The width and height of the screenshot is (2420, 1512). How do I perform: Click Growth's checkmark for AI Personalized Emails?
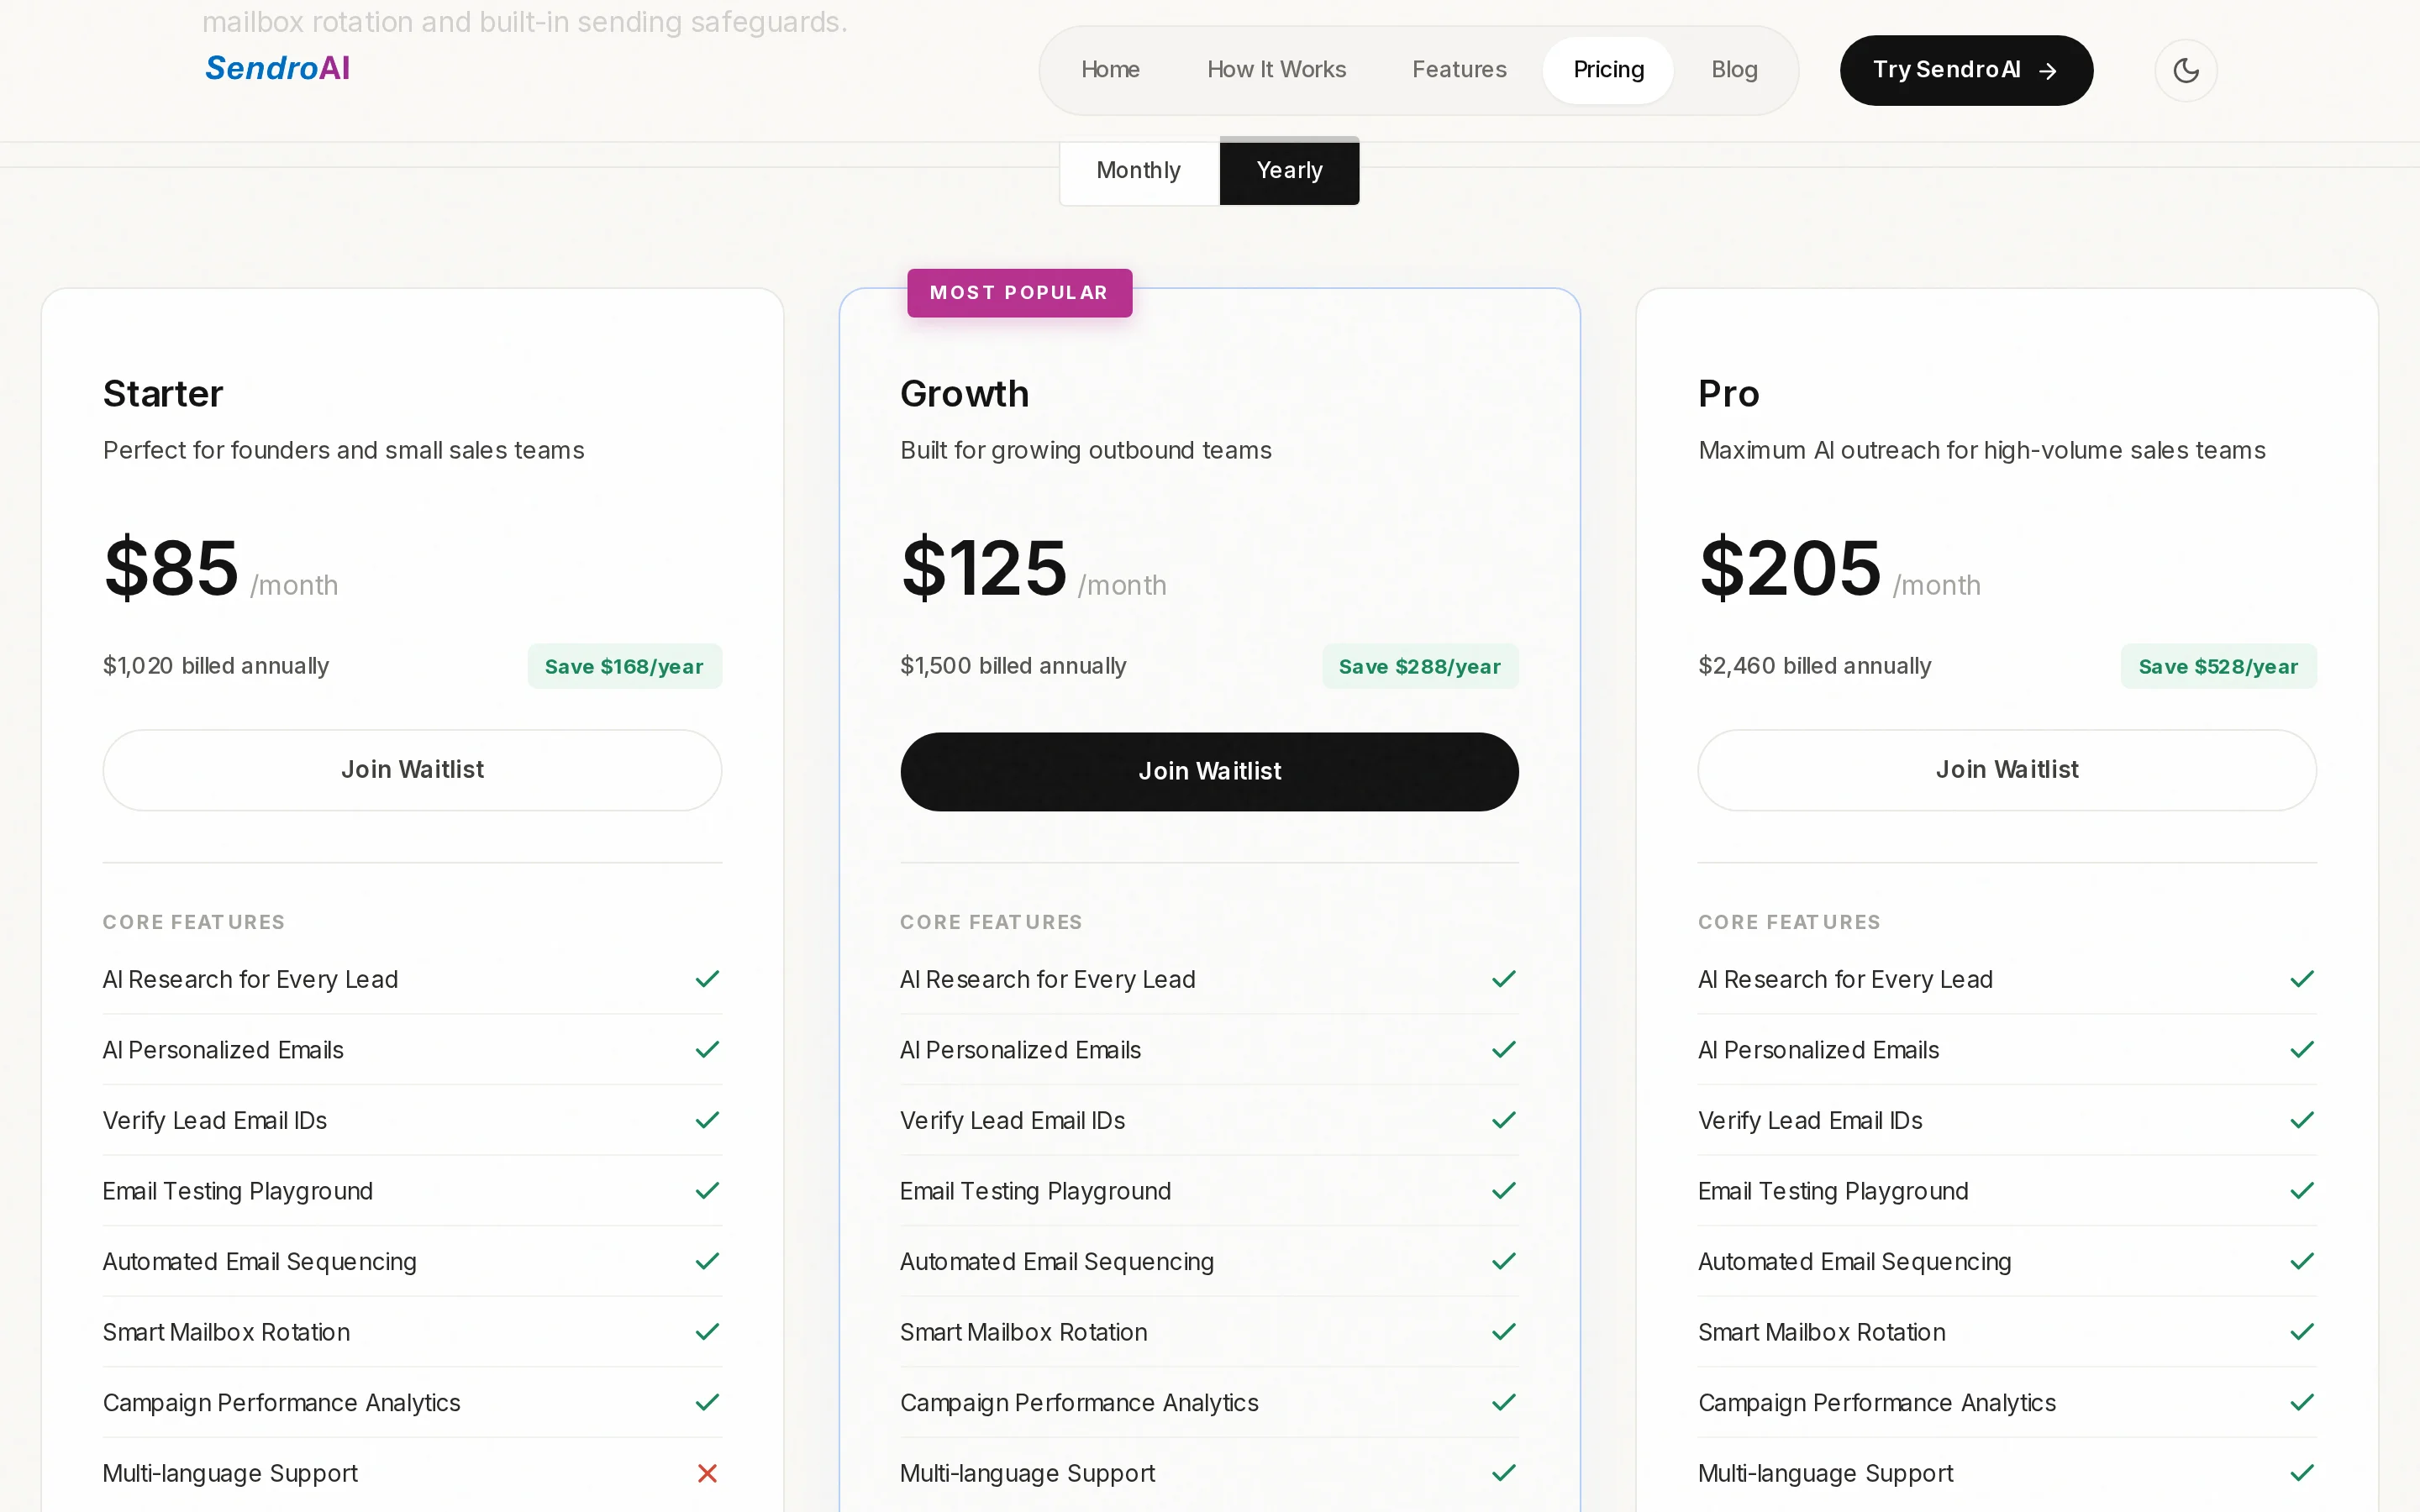[1504, 1050]
